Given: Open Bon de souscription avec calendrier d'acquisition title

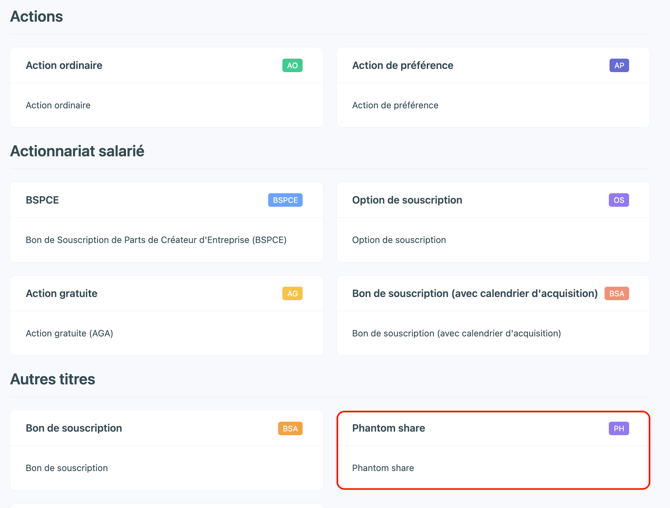Looking at the screenshot, I should [x=475, y=294].
